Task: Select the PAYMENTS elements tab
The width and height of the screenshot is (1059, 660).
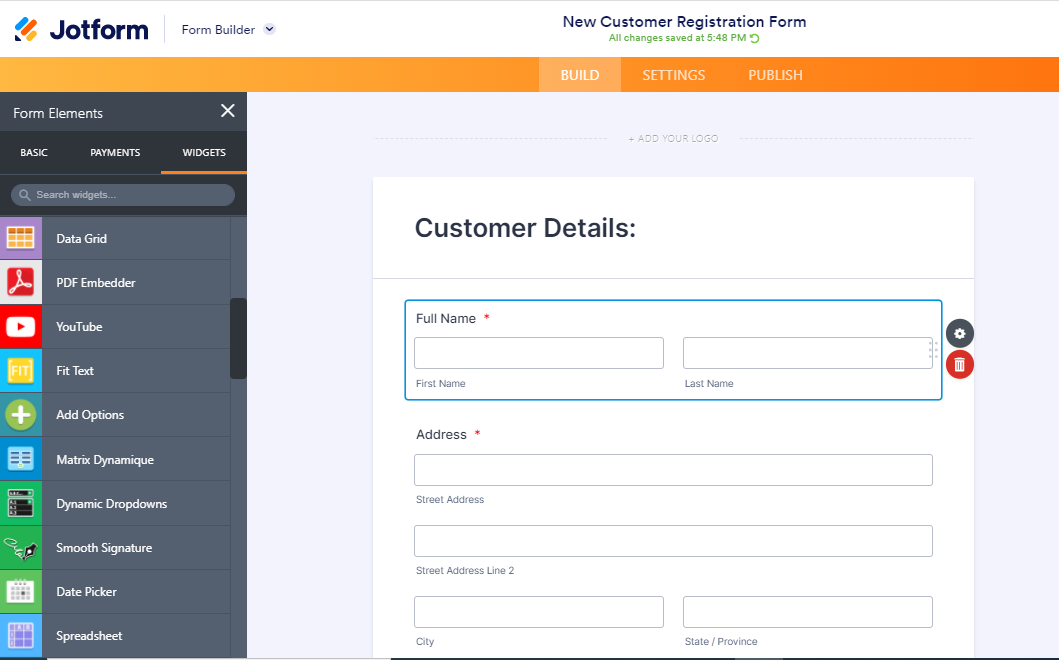Action: click(115, 153)
